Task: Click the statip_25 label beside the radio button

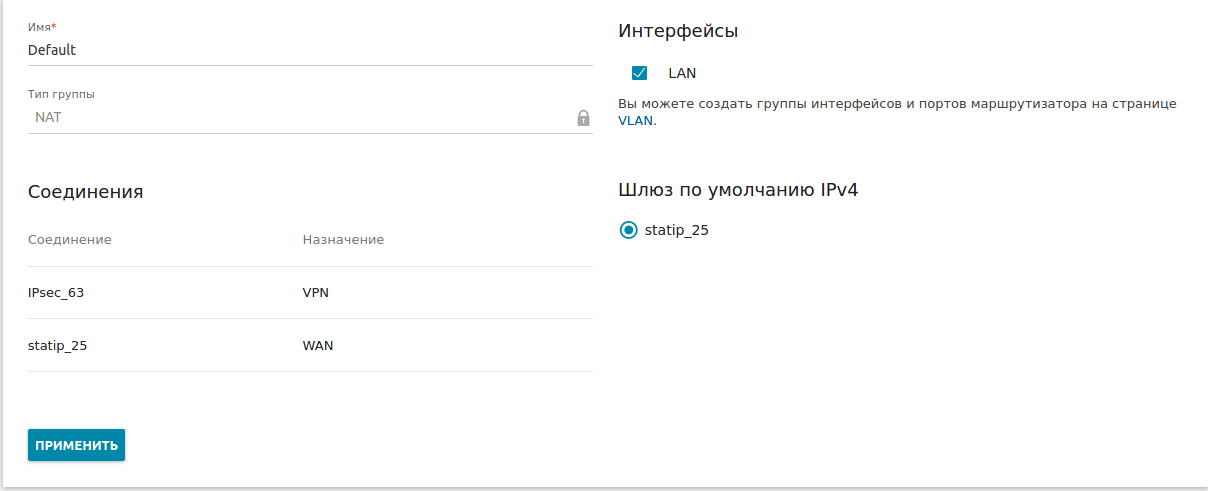Action: point(677,230)
